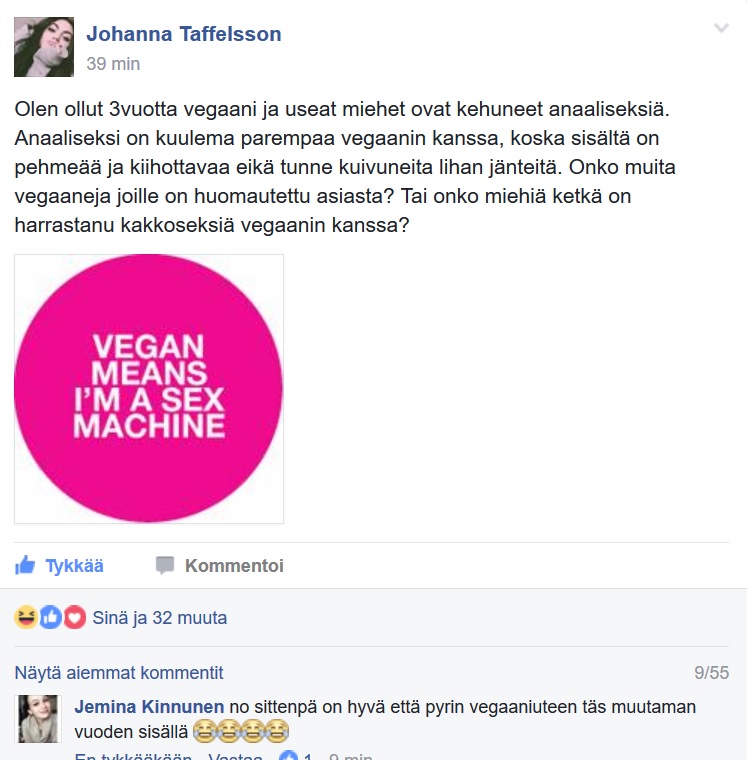The width and height of the screenshot is (747, 760).
Task: Open the post options chevron menu
Action: click(721, 28)
